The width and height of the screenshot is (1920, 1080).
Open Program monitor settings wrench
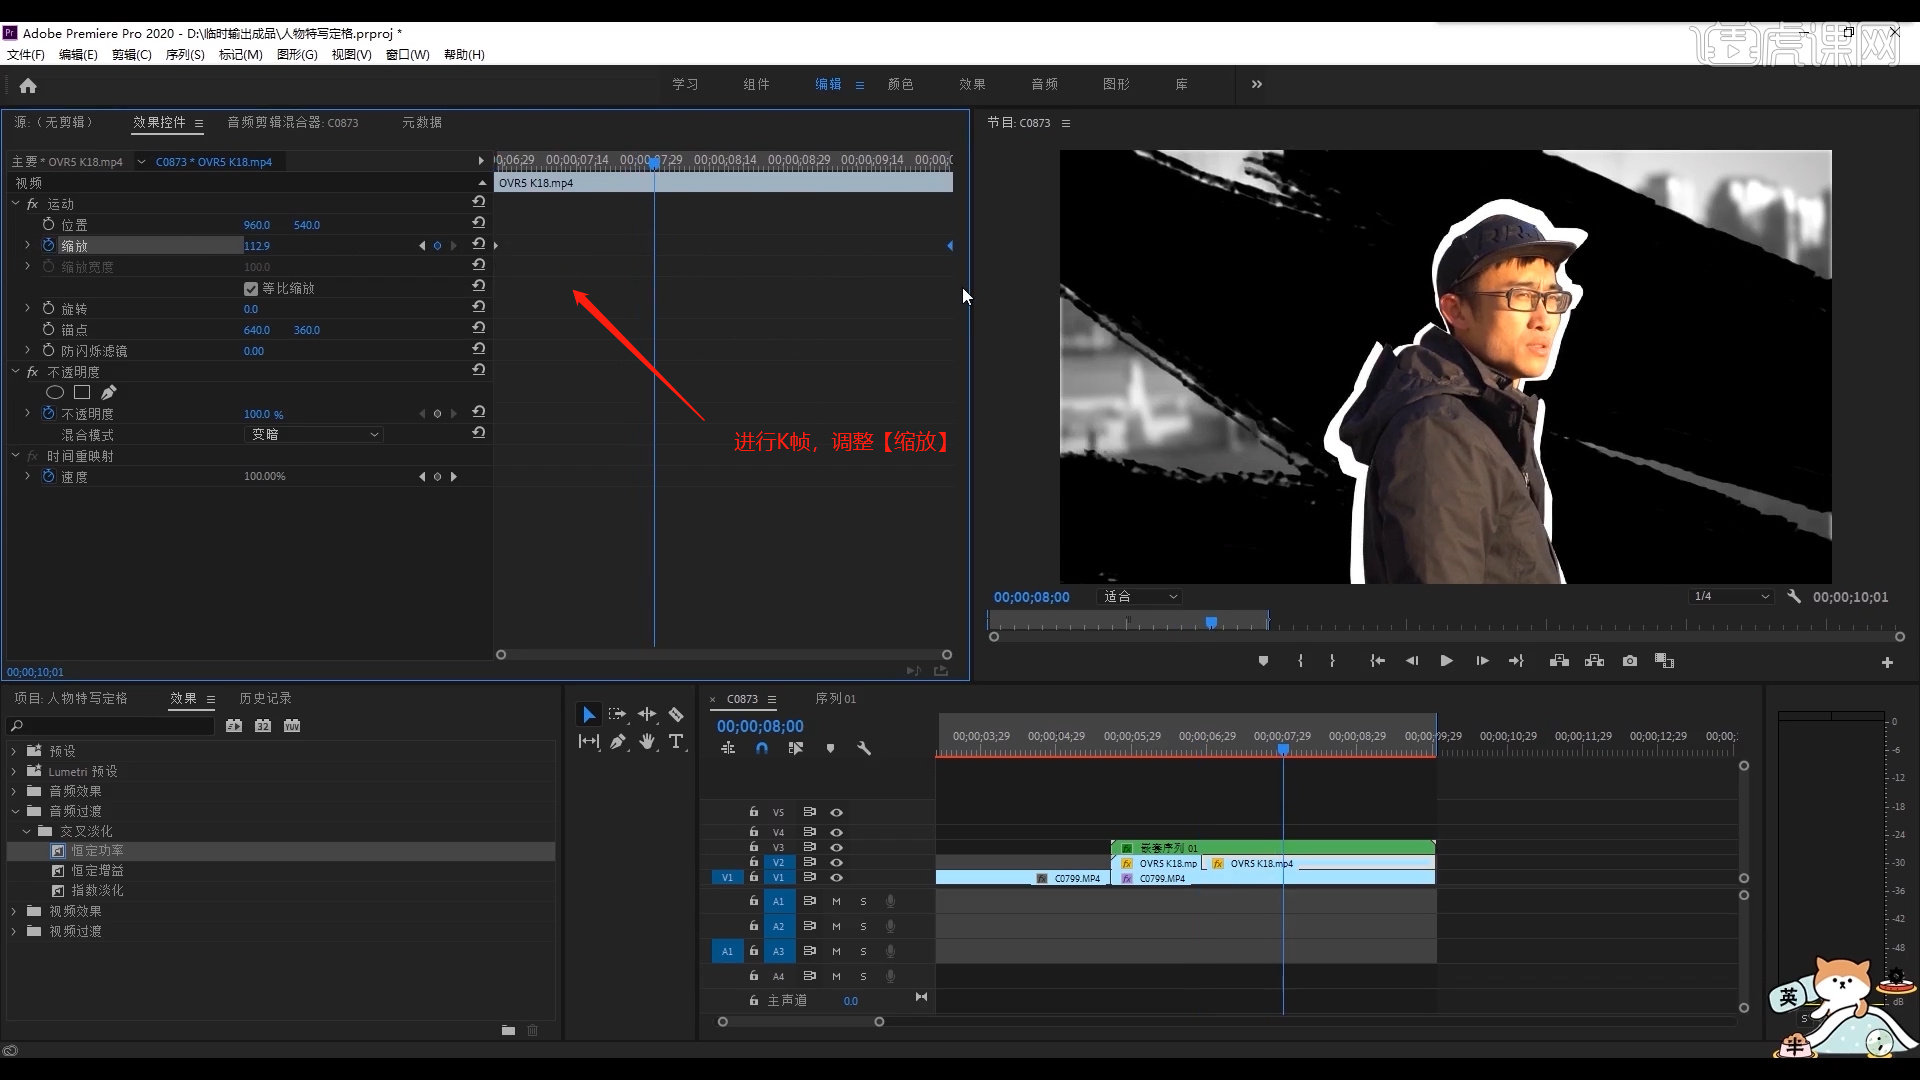tap(1794, 596)
